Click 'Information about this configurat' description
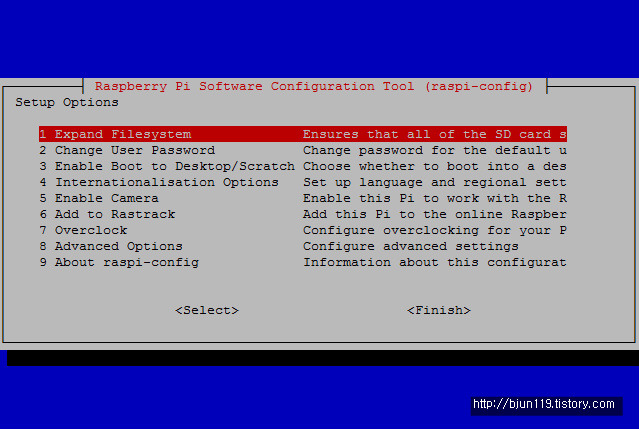This screenshot has height=429, width=639. [x=435, y=262]
